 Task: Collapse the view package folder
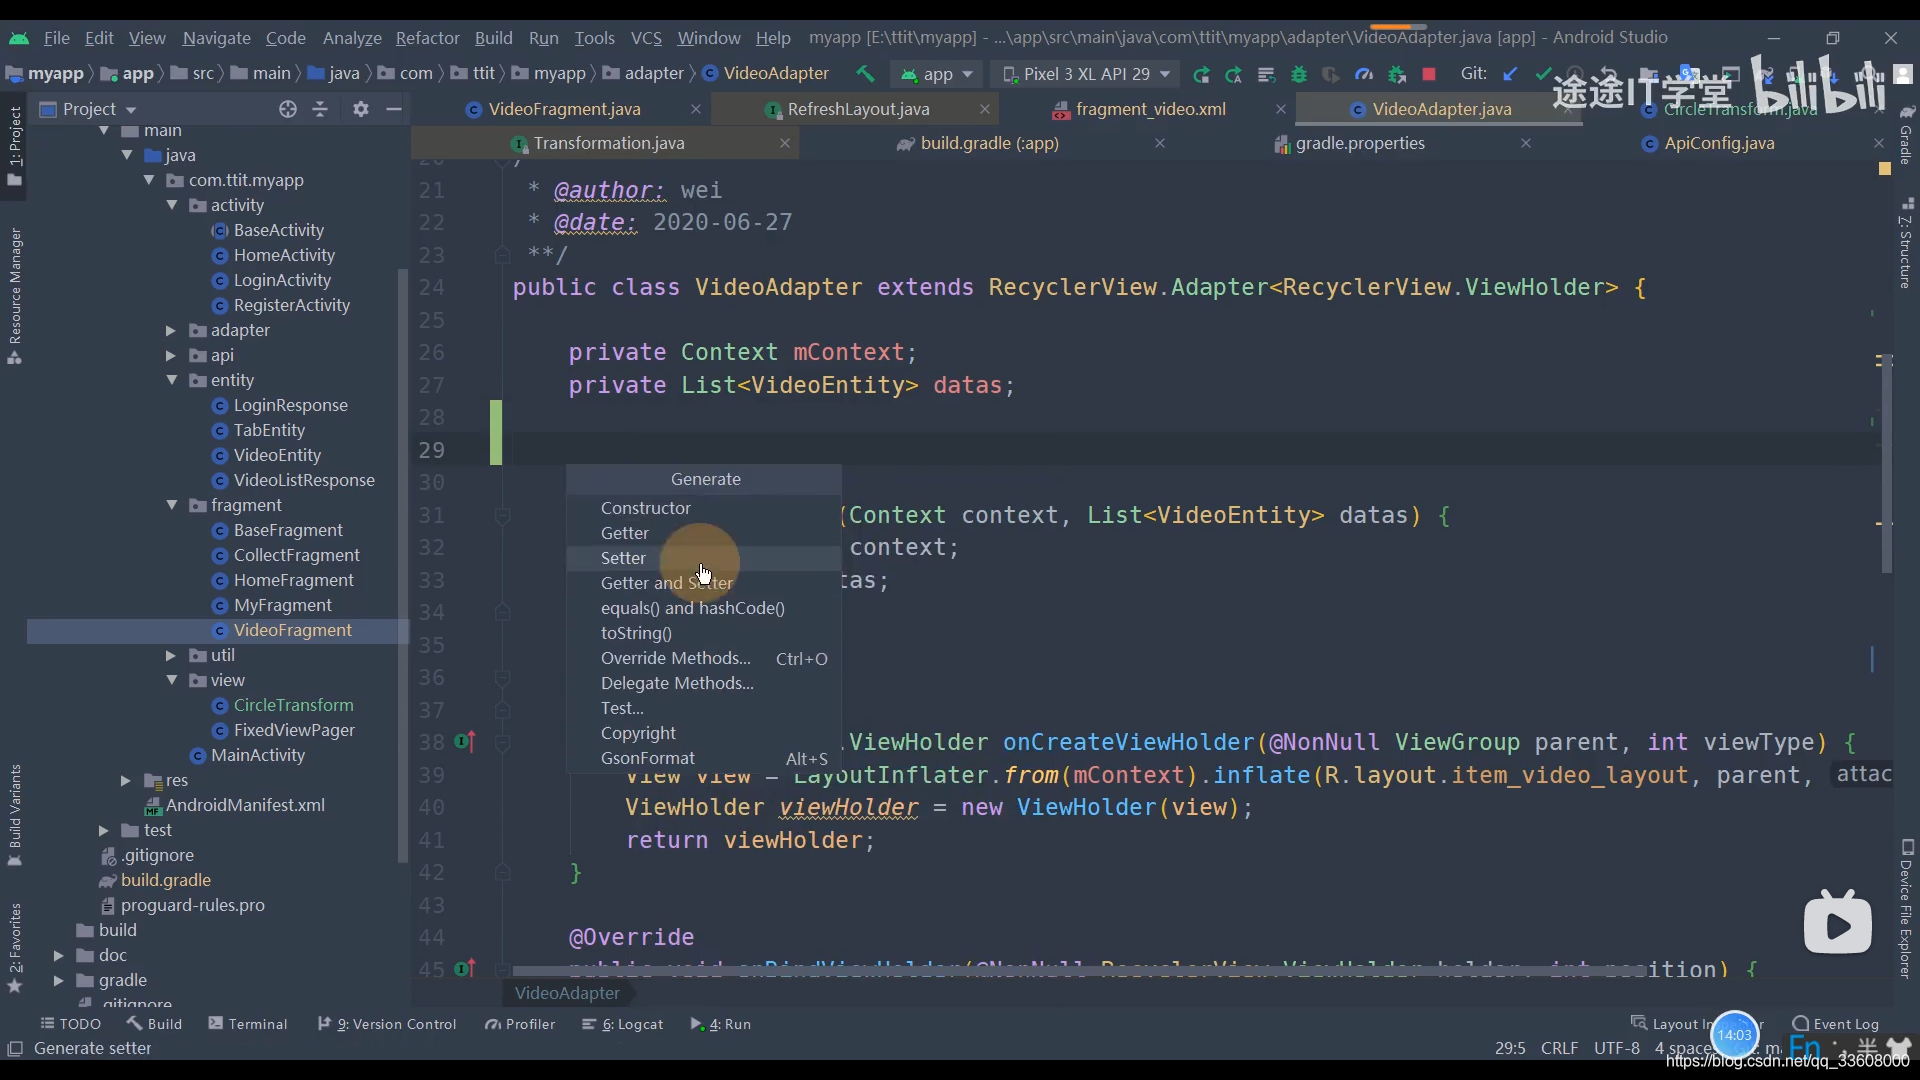point(171,680)
